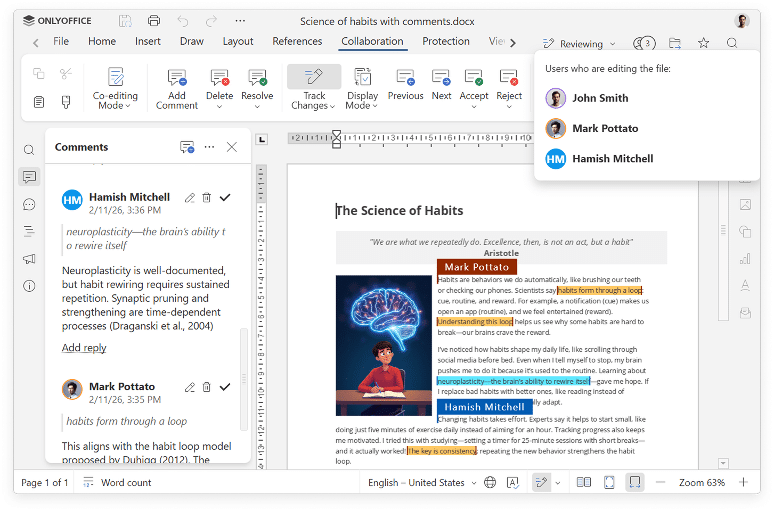Screen dimensions: 774x512
Task: Open the Comments panel from left sidebar
Action: coord(29,177)
